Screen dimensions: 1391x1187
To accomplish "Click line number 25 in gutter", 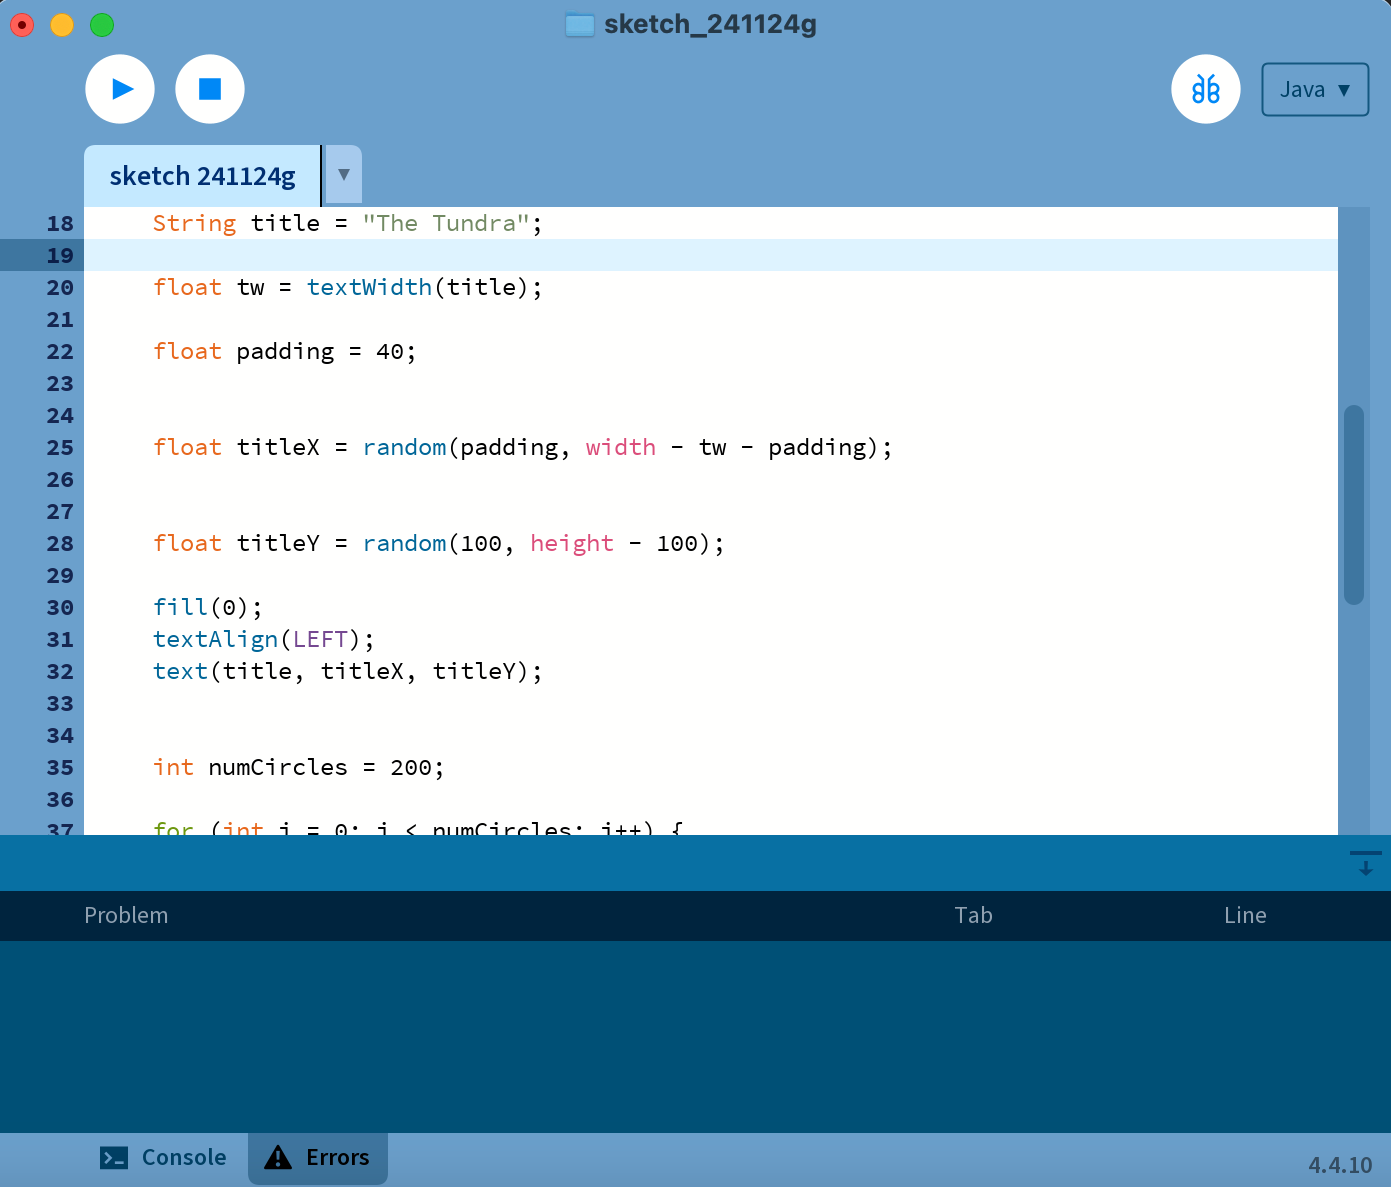I will click(60, 448).
